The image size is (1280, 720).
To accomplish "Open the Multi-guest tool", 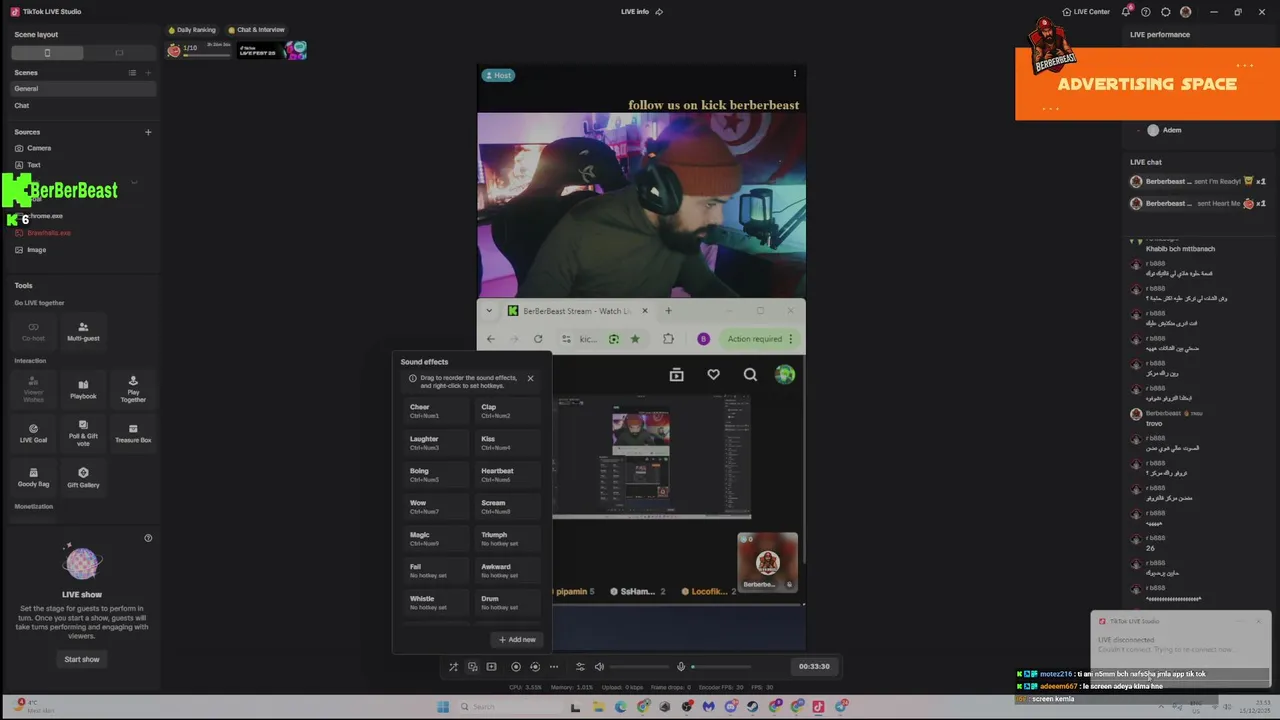I will tap(83, 331).
